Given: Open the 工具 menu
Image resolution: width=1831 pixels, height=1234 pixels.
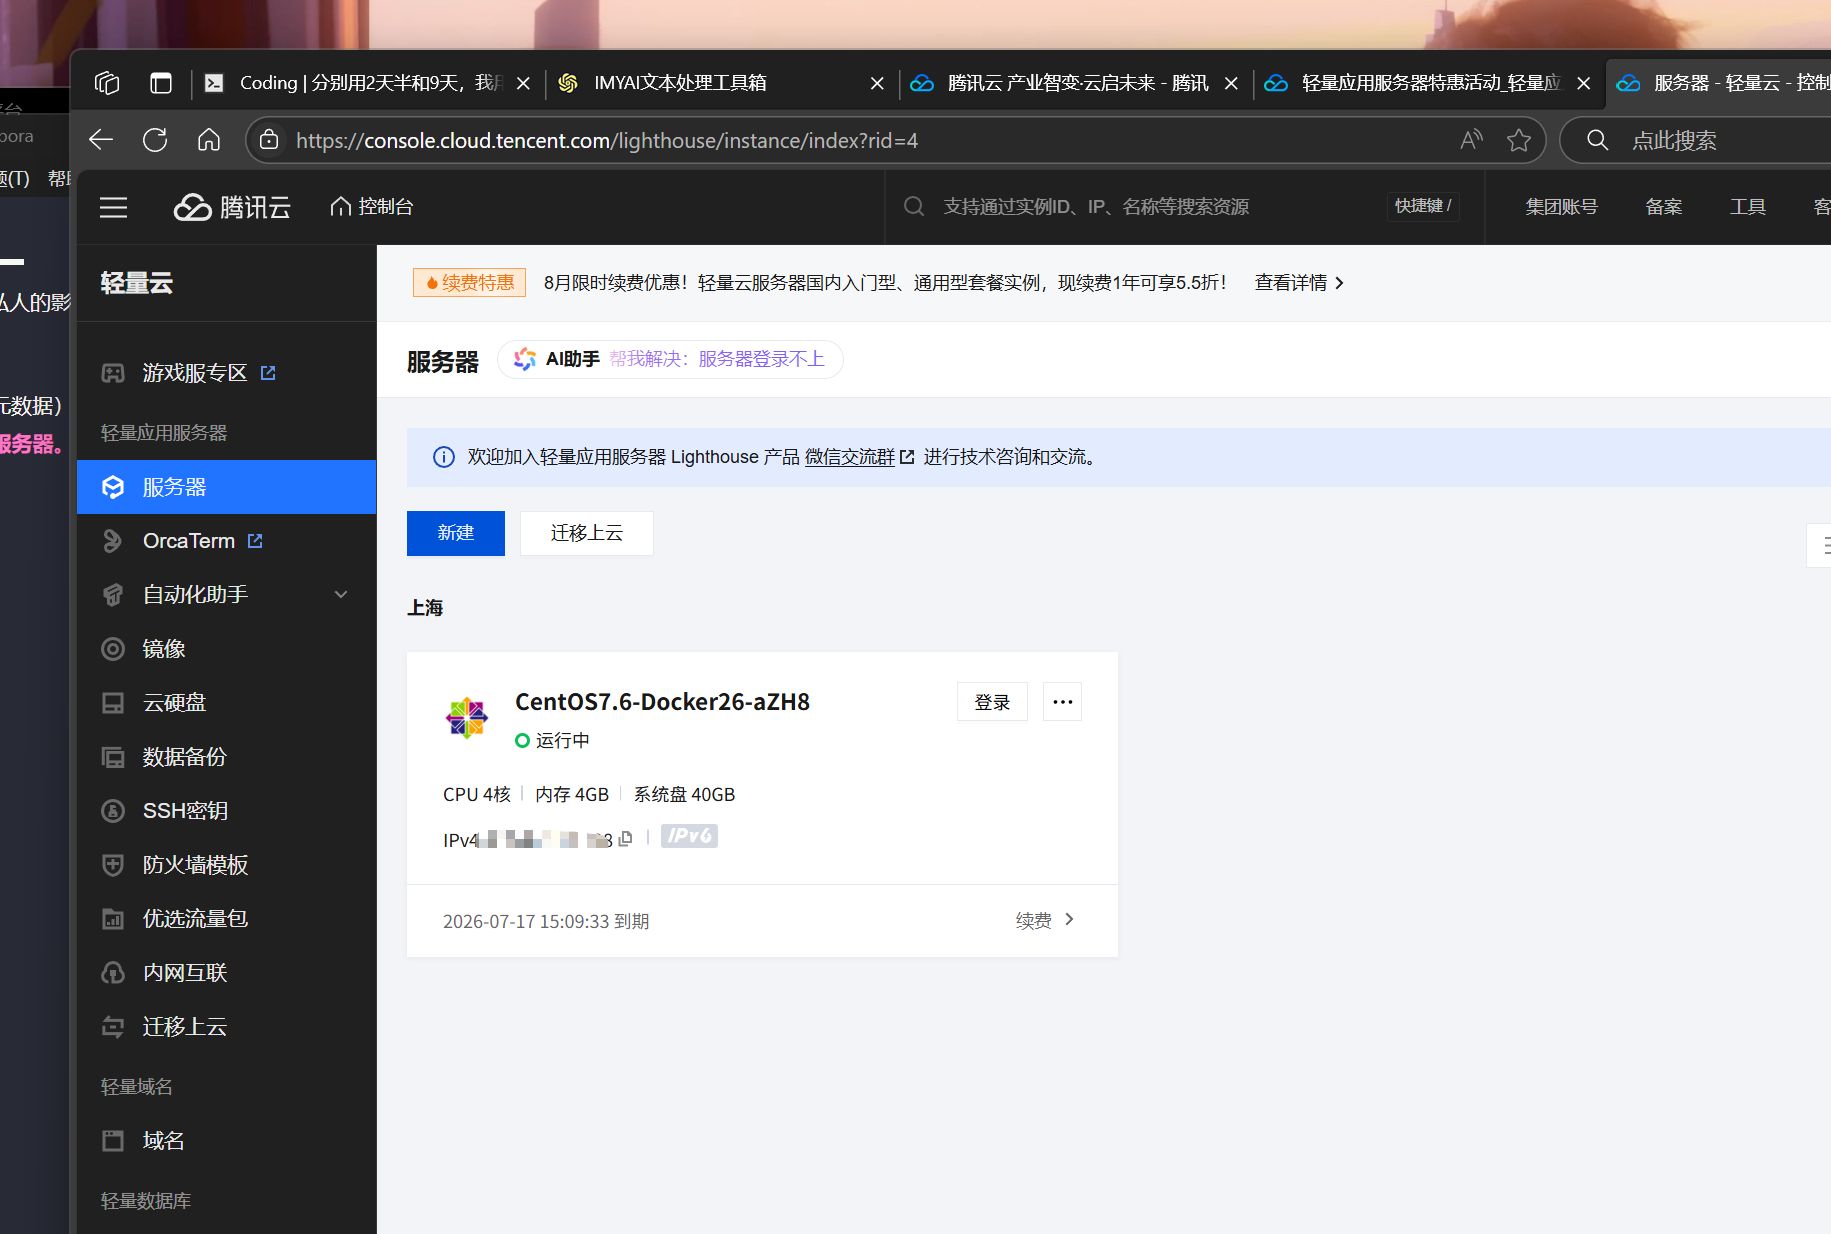Looking at the screenshot, I should (1748, 207).
